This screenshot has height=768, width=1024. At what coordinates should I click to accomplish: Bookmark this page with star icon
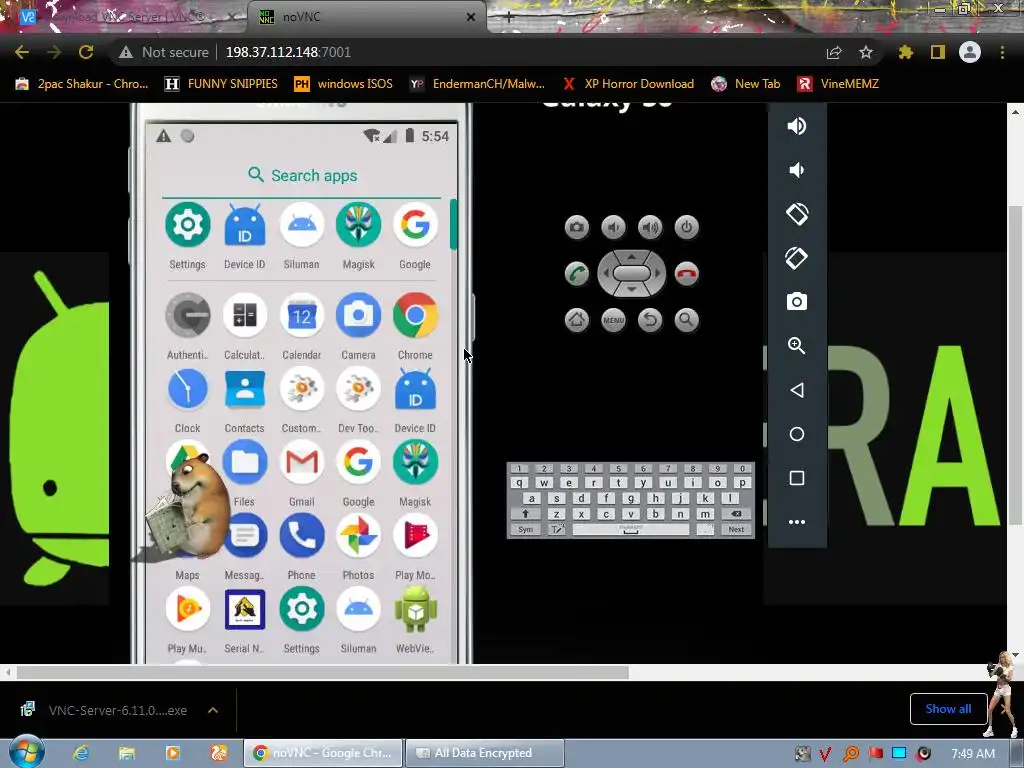(866, 52)
